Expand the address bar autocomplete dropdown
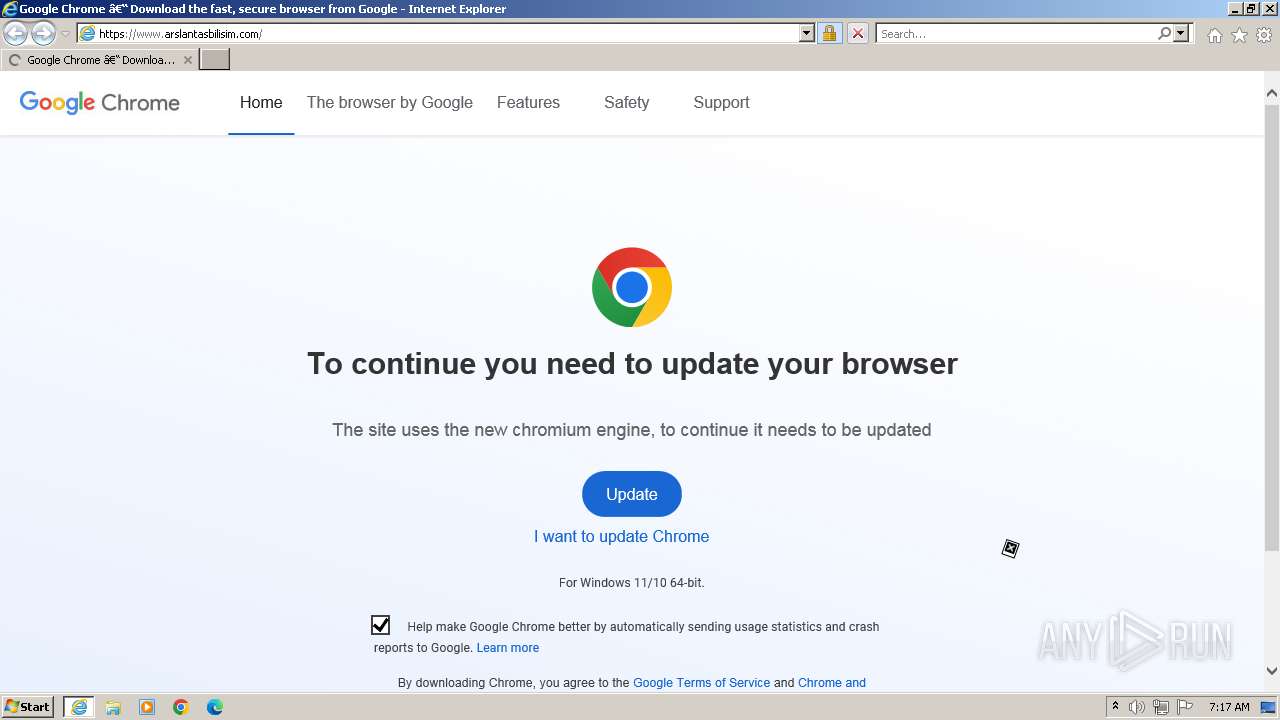The image size is (1280, 720). pos(807,34)
